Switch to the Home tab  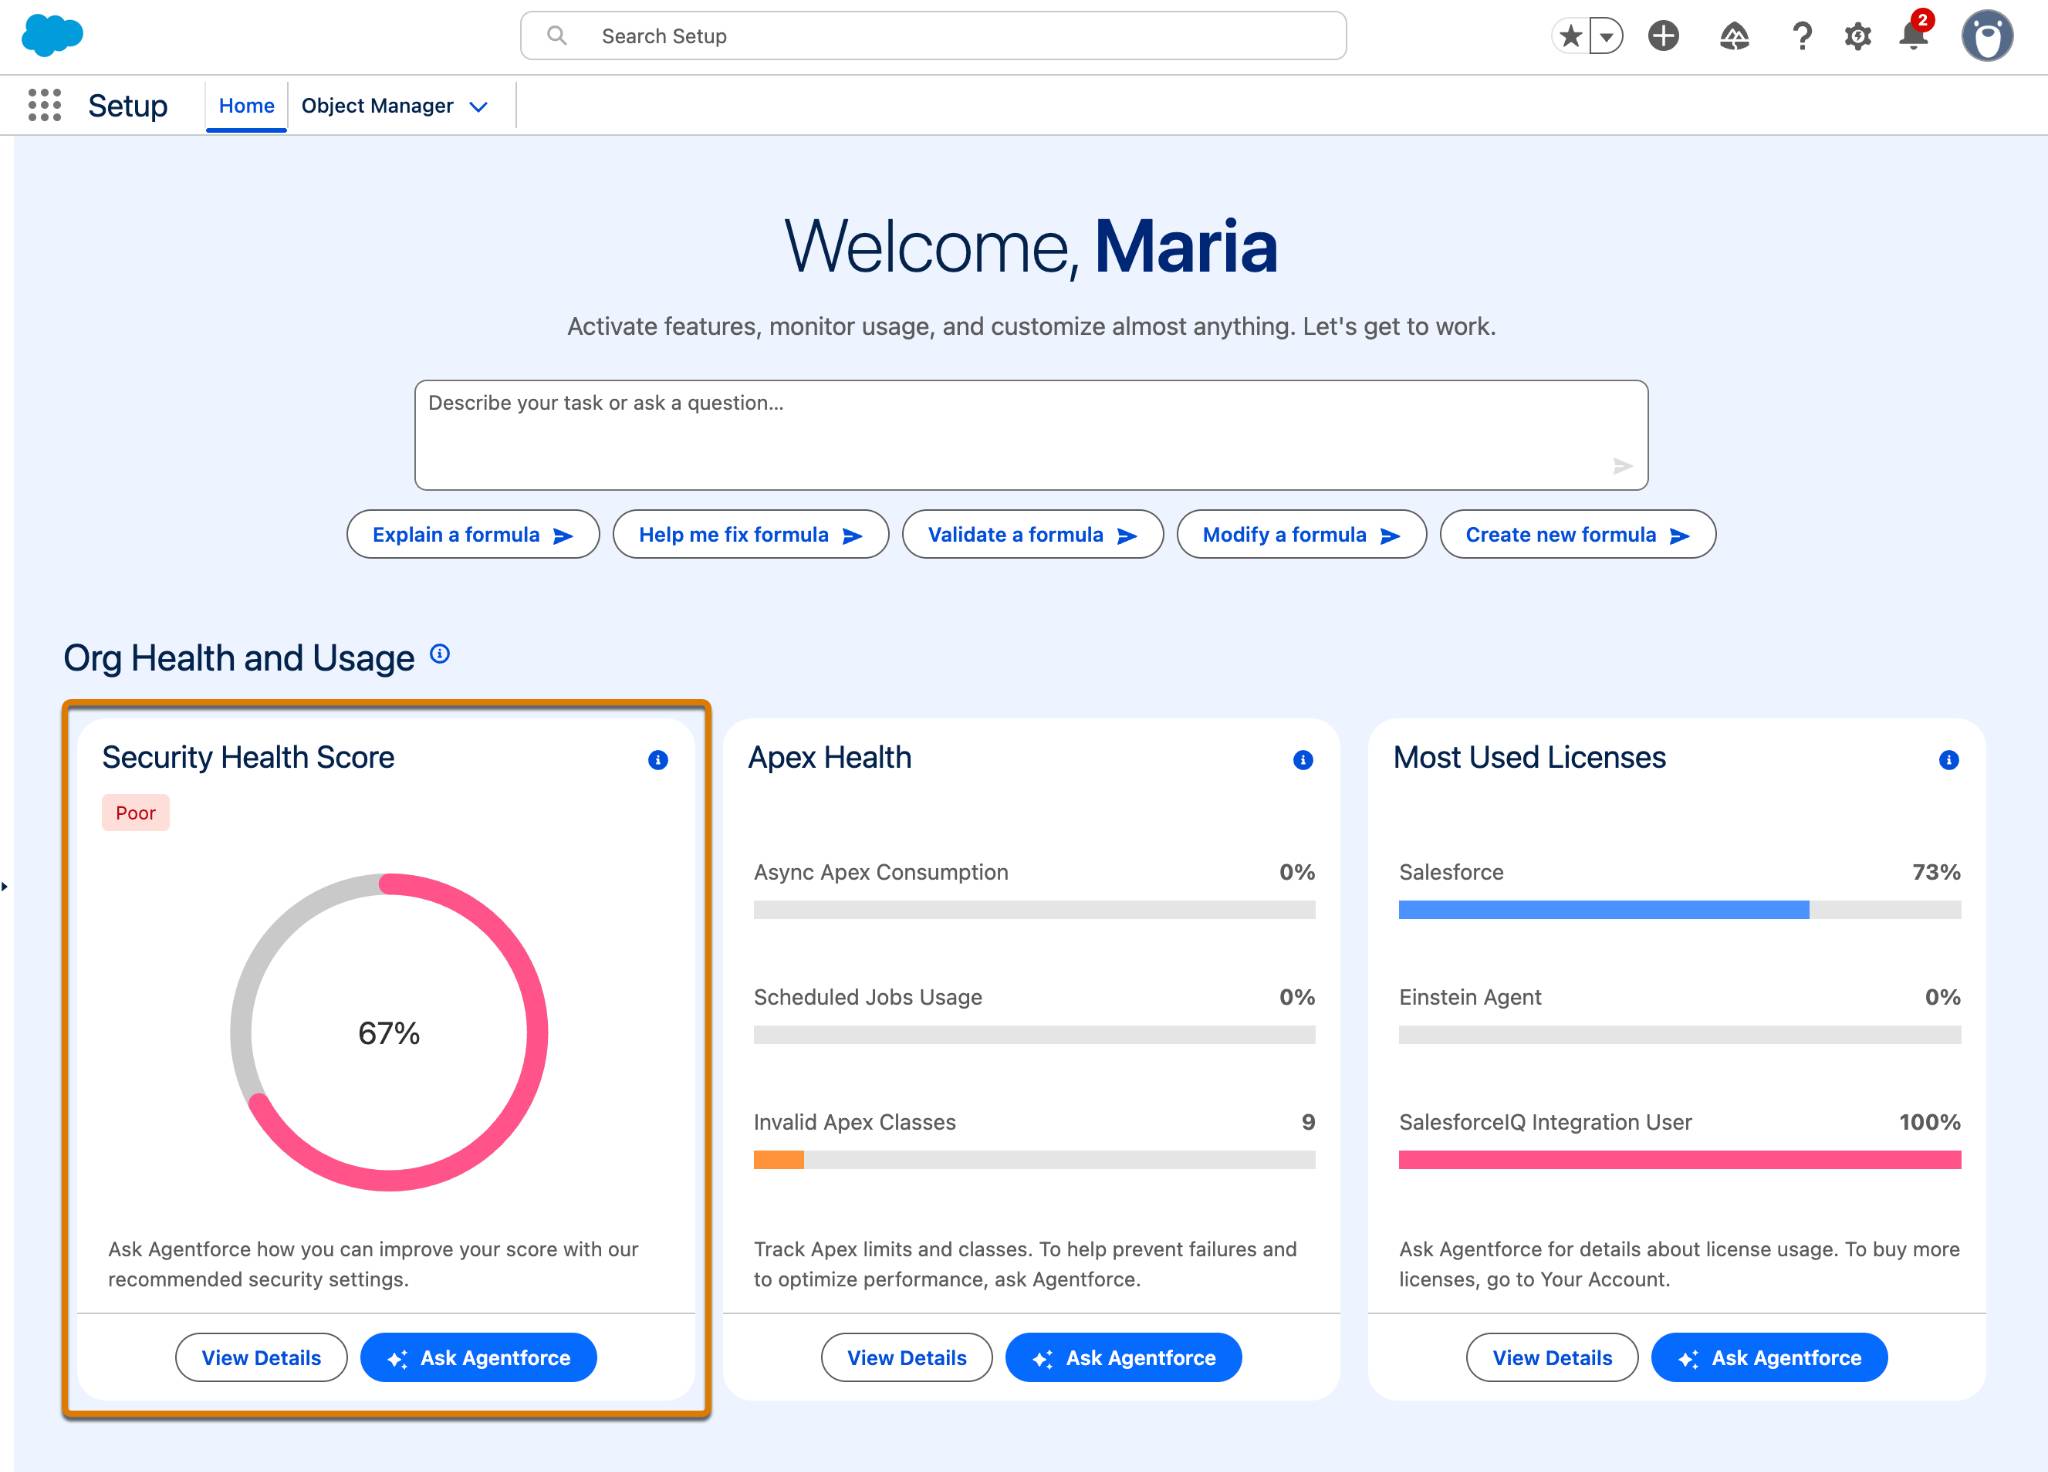point(247,105)
